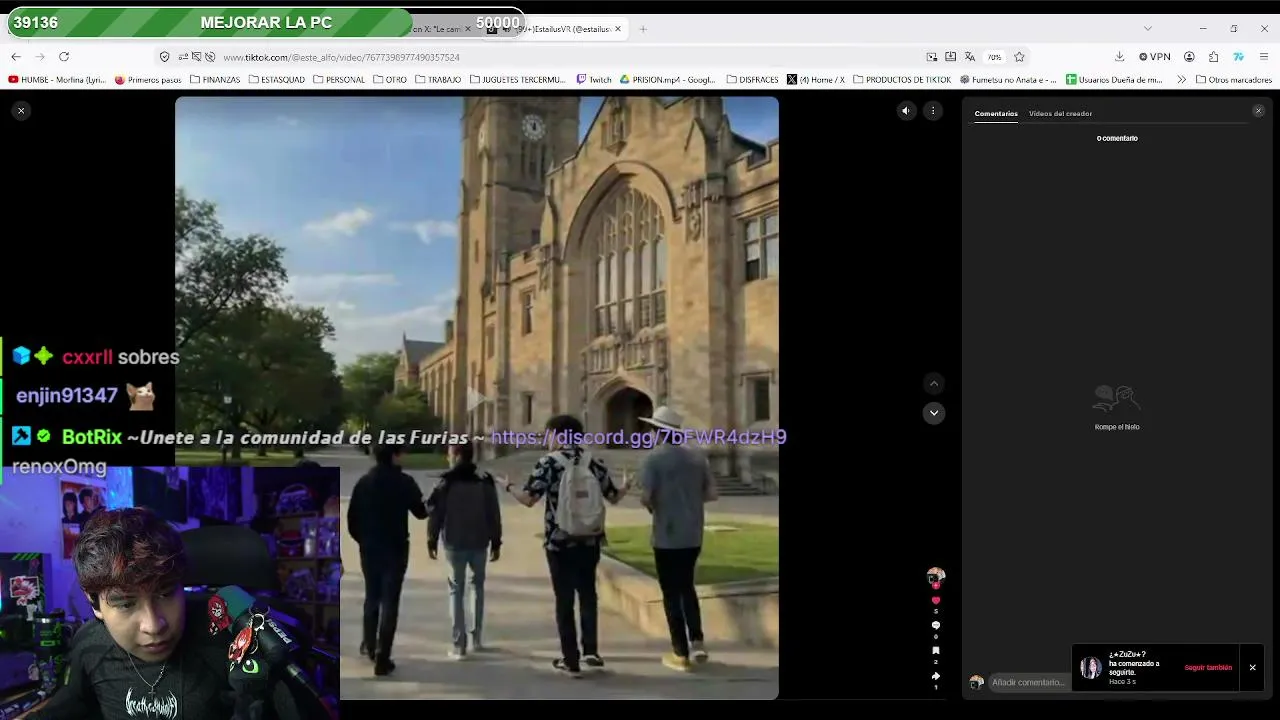Go back in the browser
The width and height of the screenshot is (1280, 720).
pyautogui.click(x=16, y=57)
